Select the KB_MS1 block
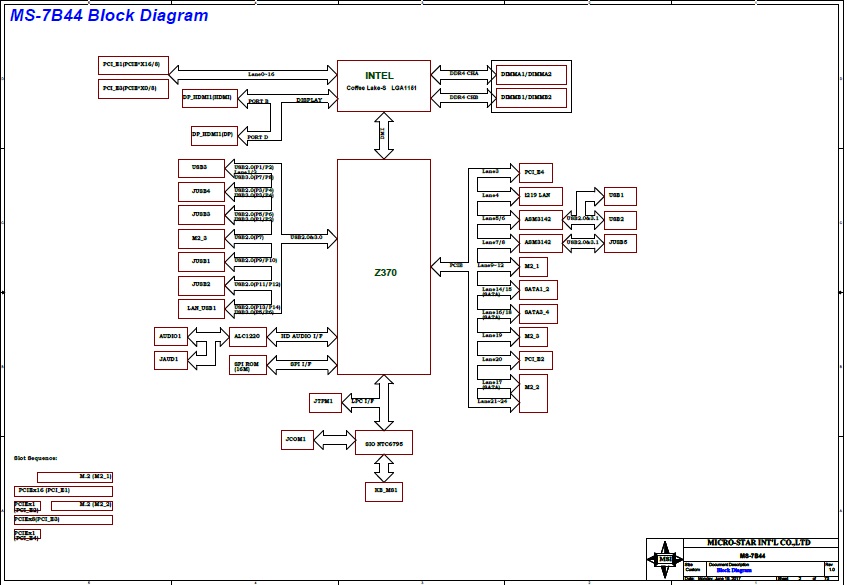This screenshot has width=847, height=585. pyautogui.click(x=383, y=491)
